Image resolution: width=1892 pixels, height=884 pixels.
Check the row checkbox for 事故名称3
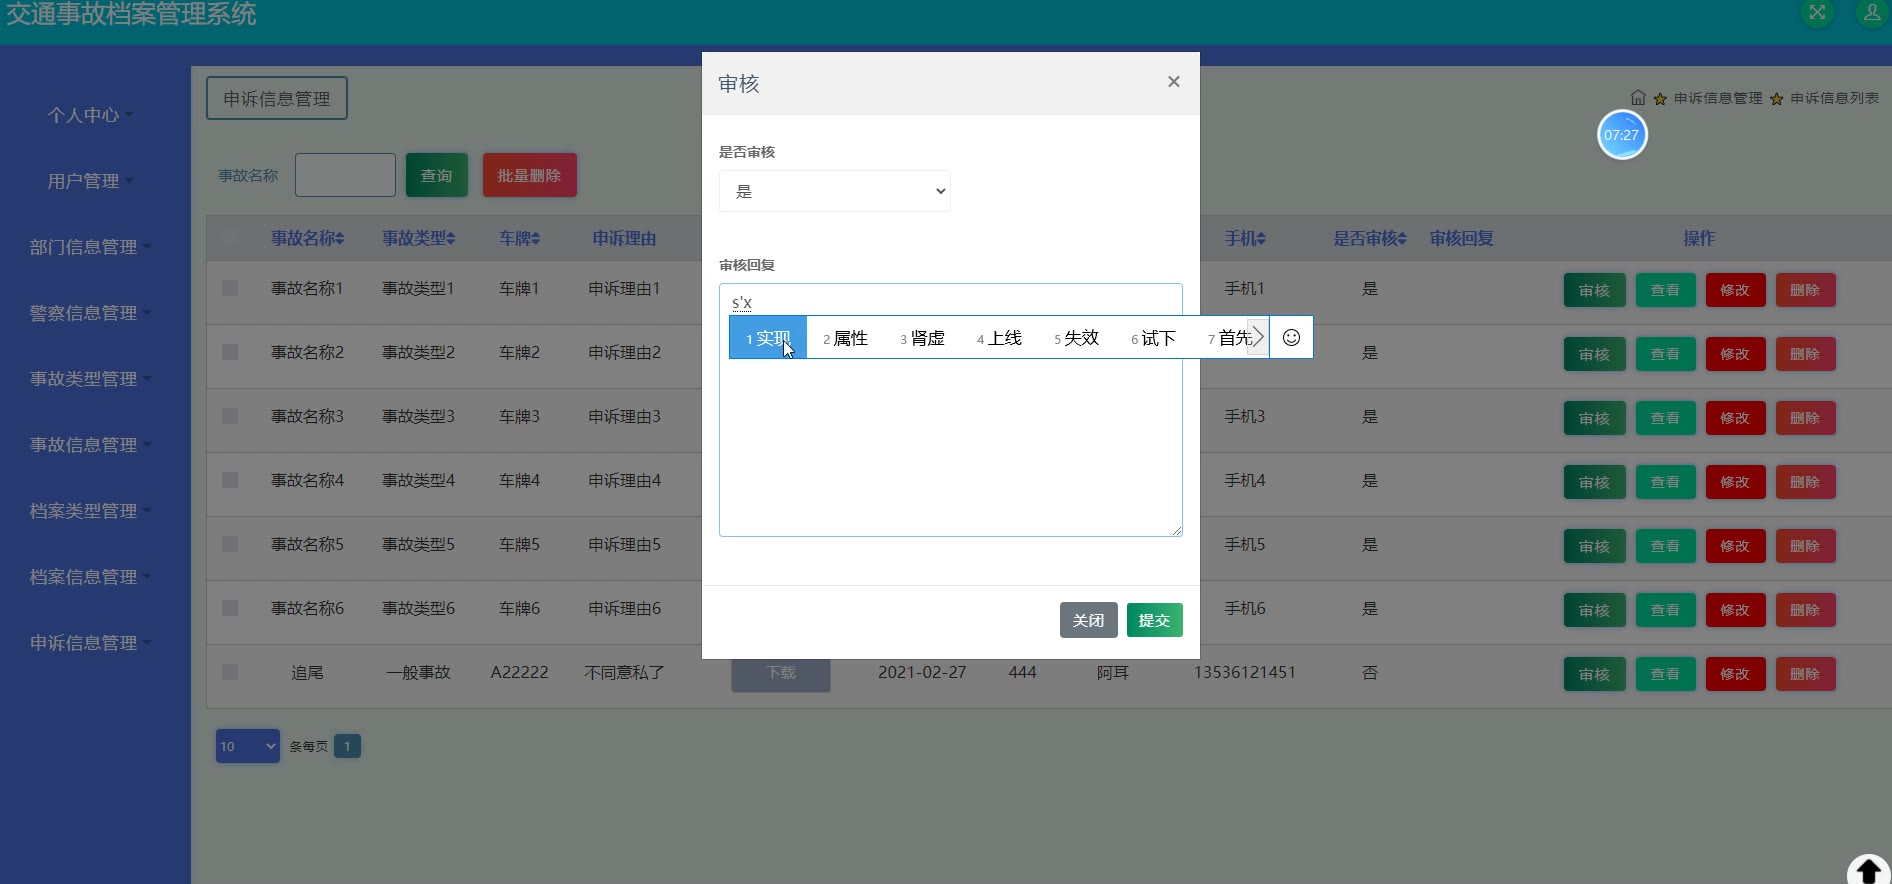coord(230,416)
